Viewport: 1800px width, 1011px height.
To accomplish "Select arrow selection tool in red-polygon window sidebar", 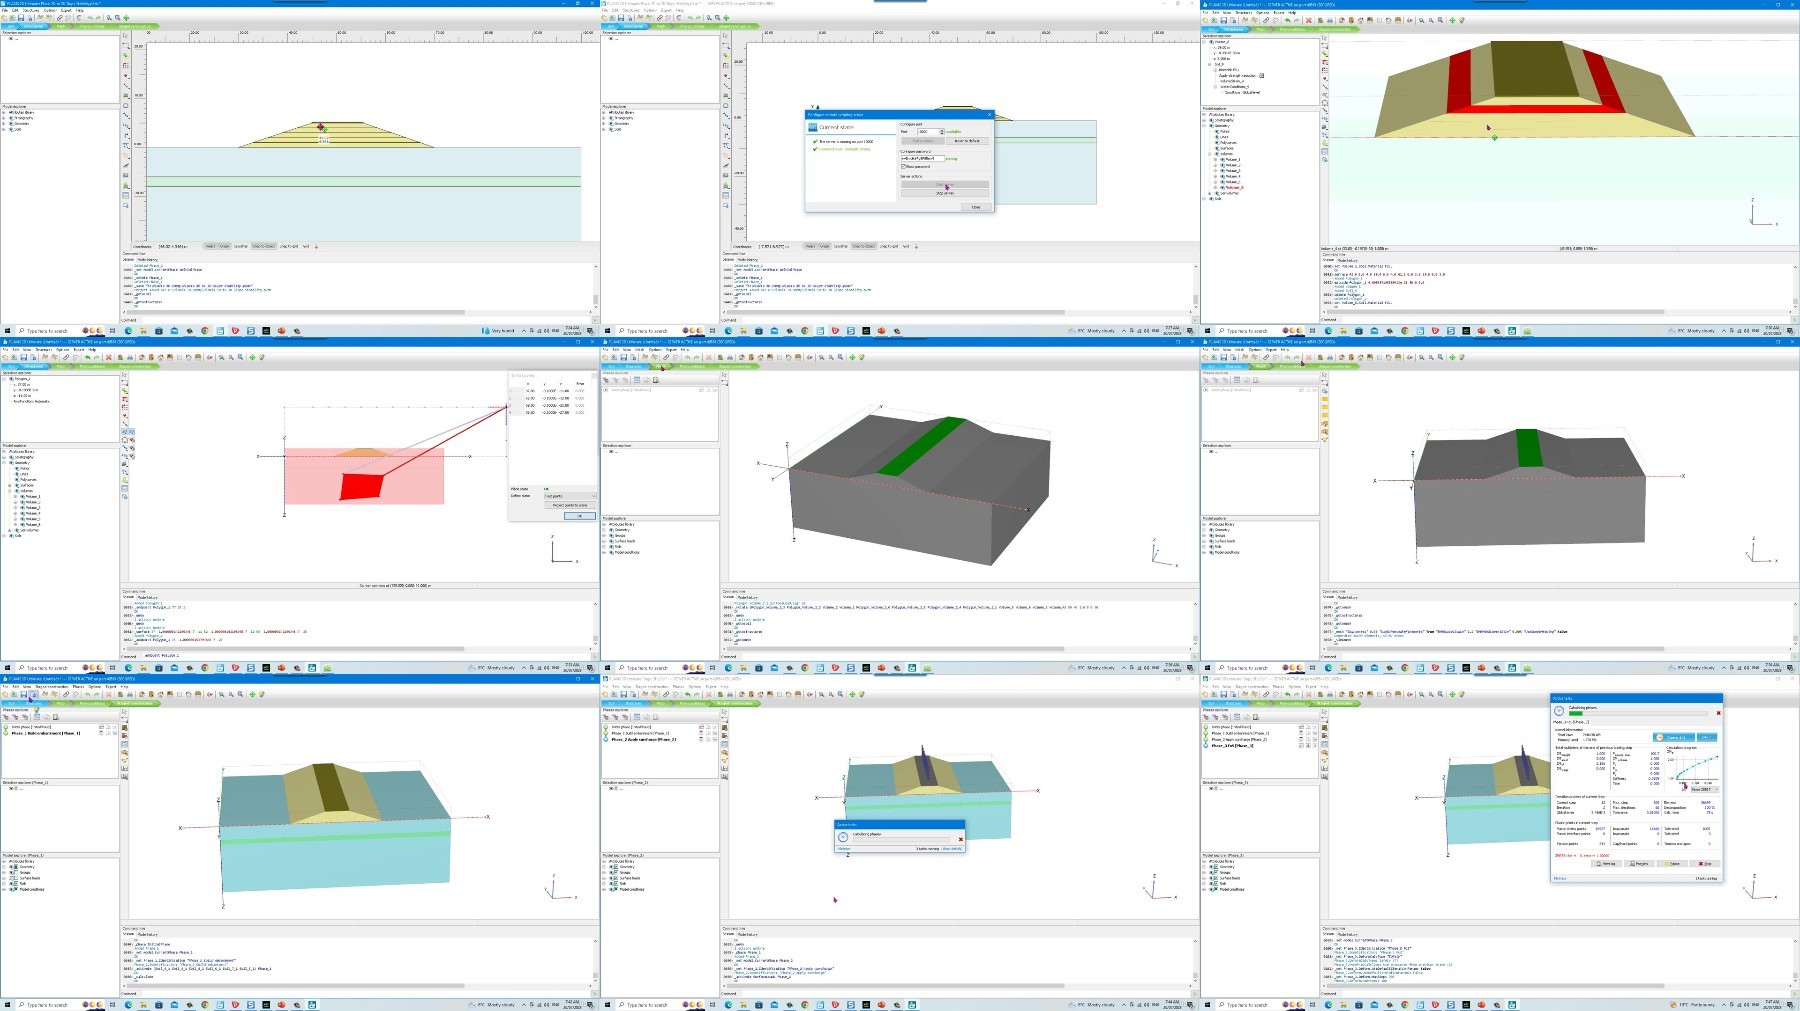I will [x=125, y=375].
